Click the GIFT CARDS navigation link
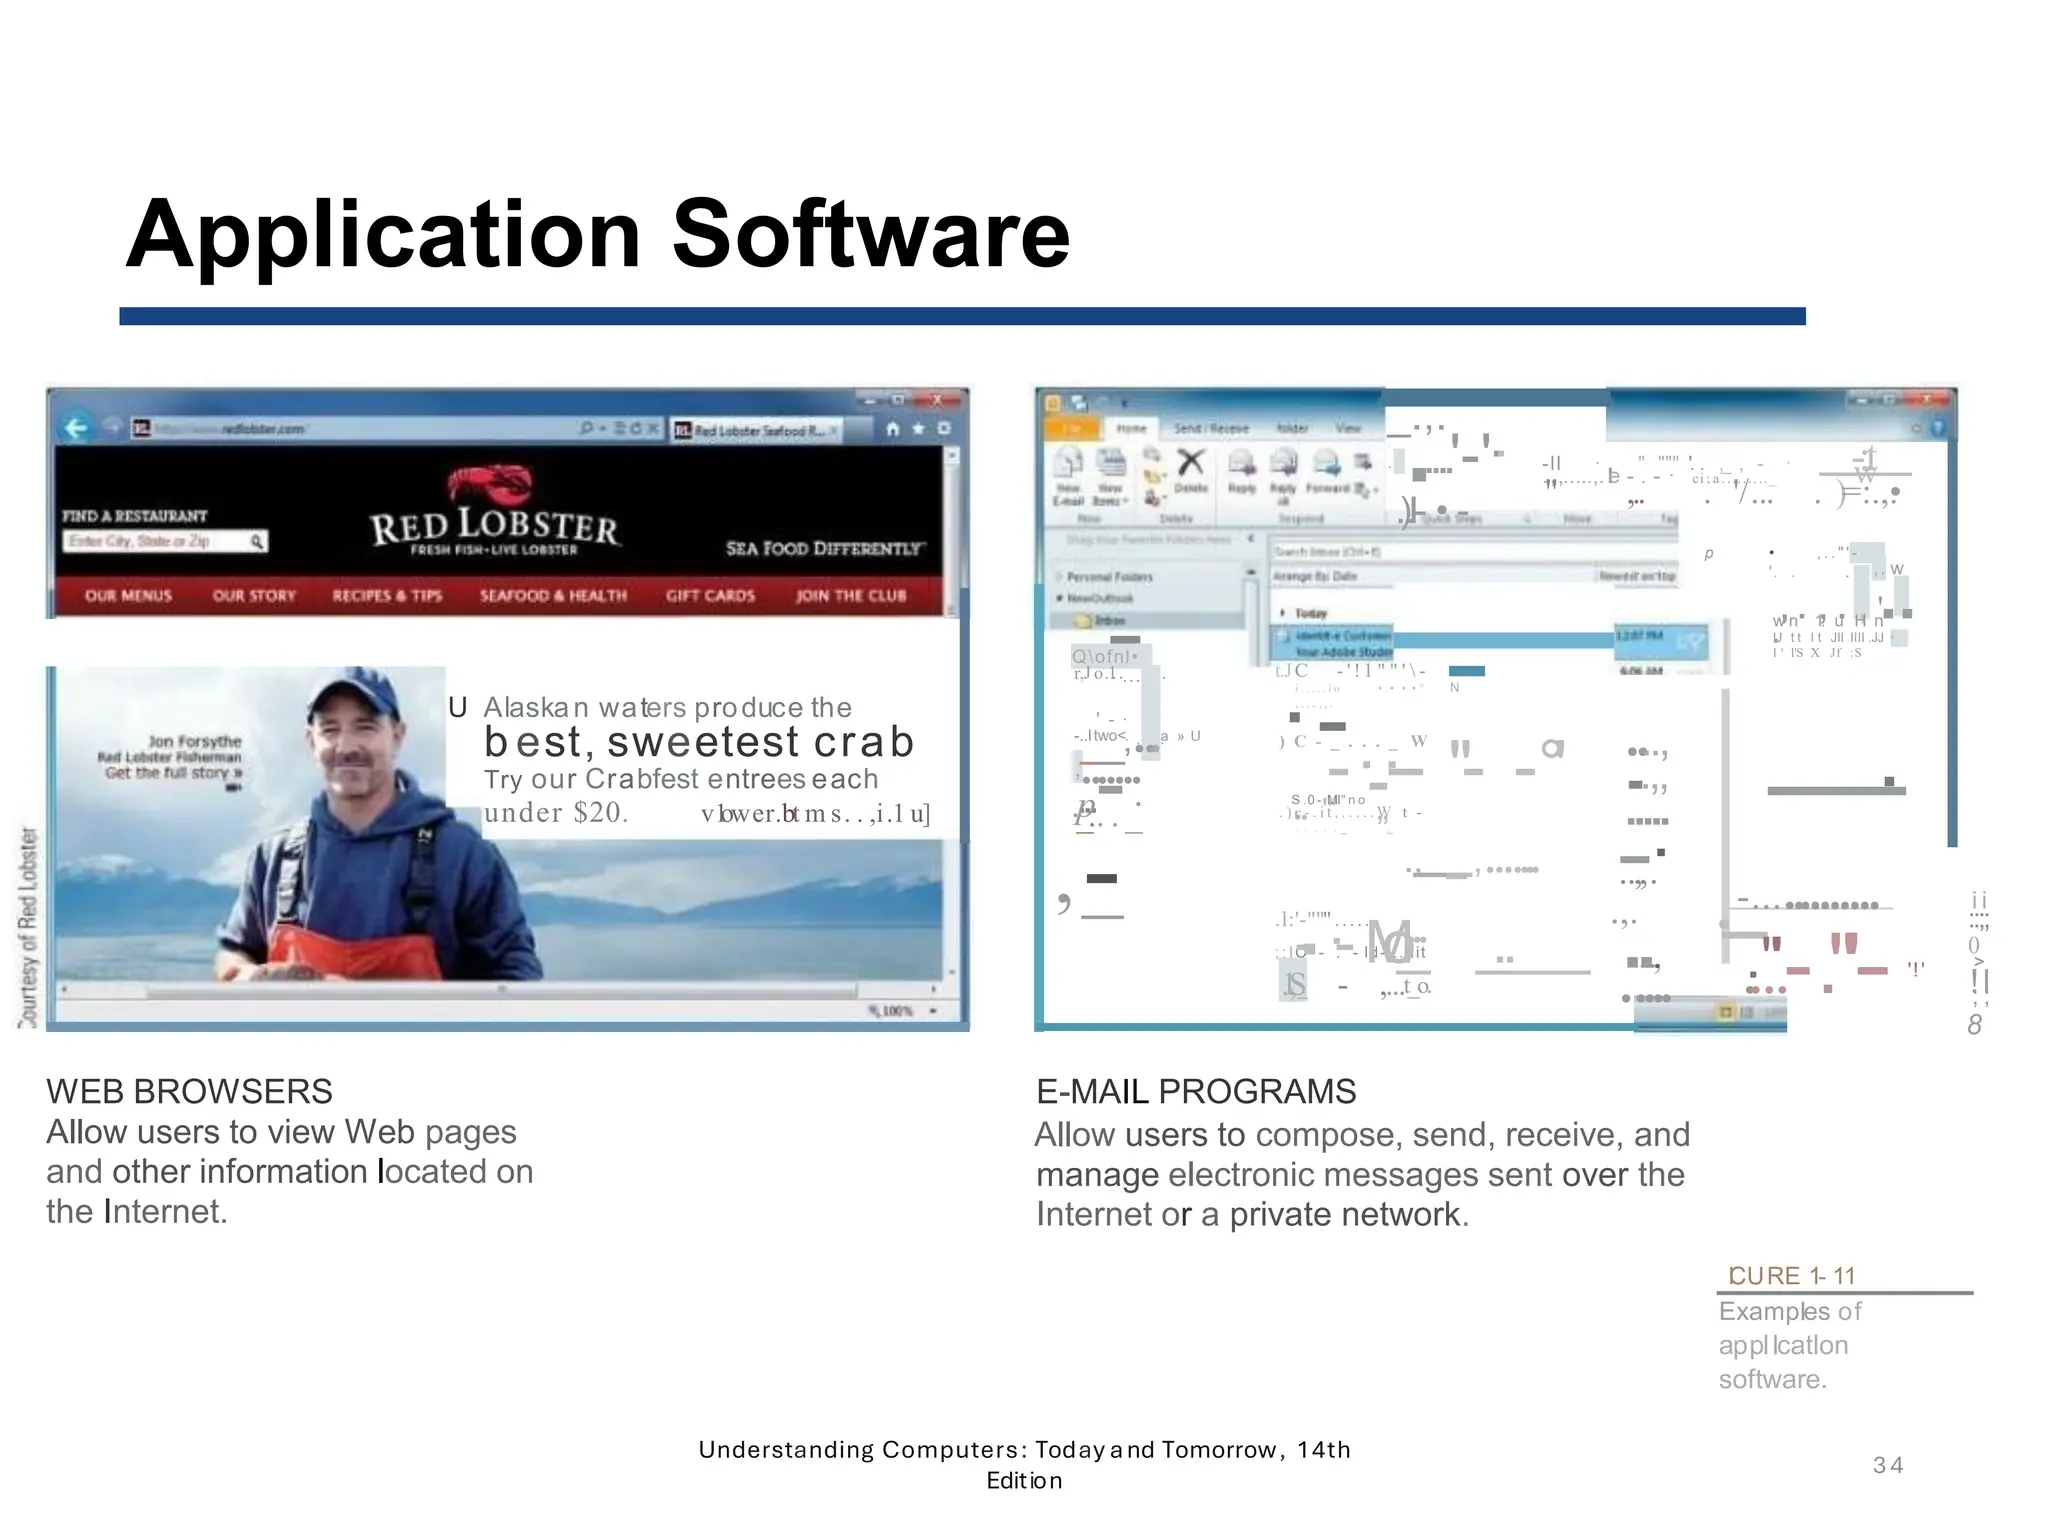Image resolution: width=2048 pixels, height=1536 pixels. click(x=710, y=596)
